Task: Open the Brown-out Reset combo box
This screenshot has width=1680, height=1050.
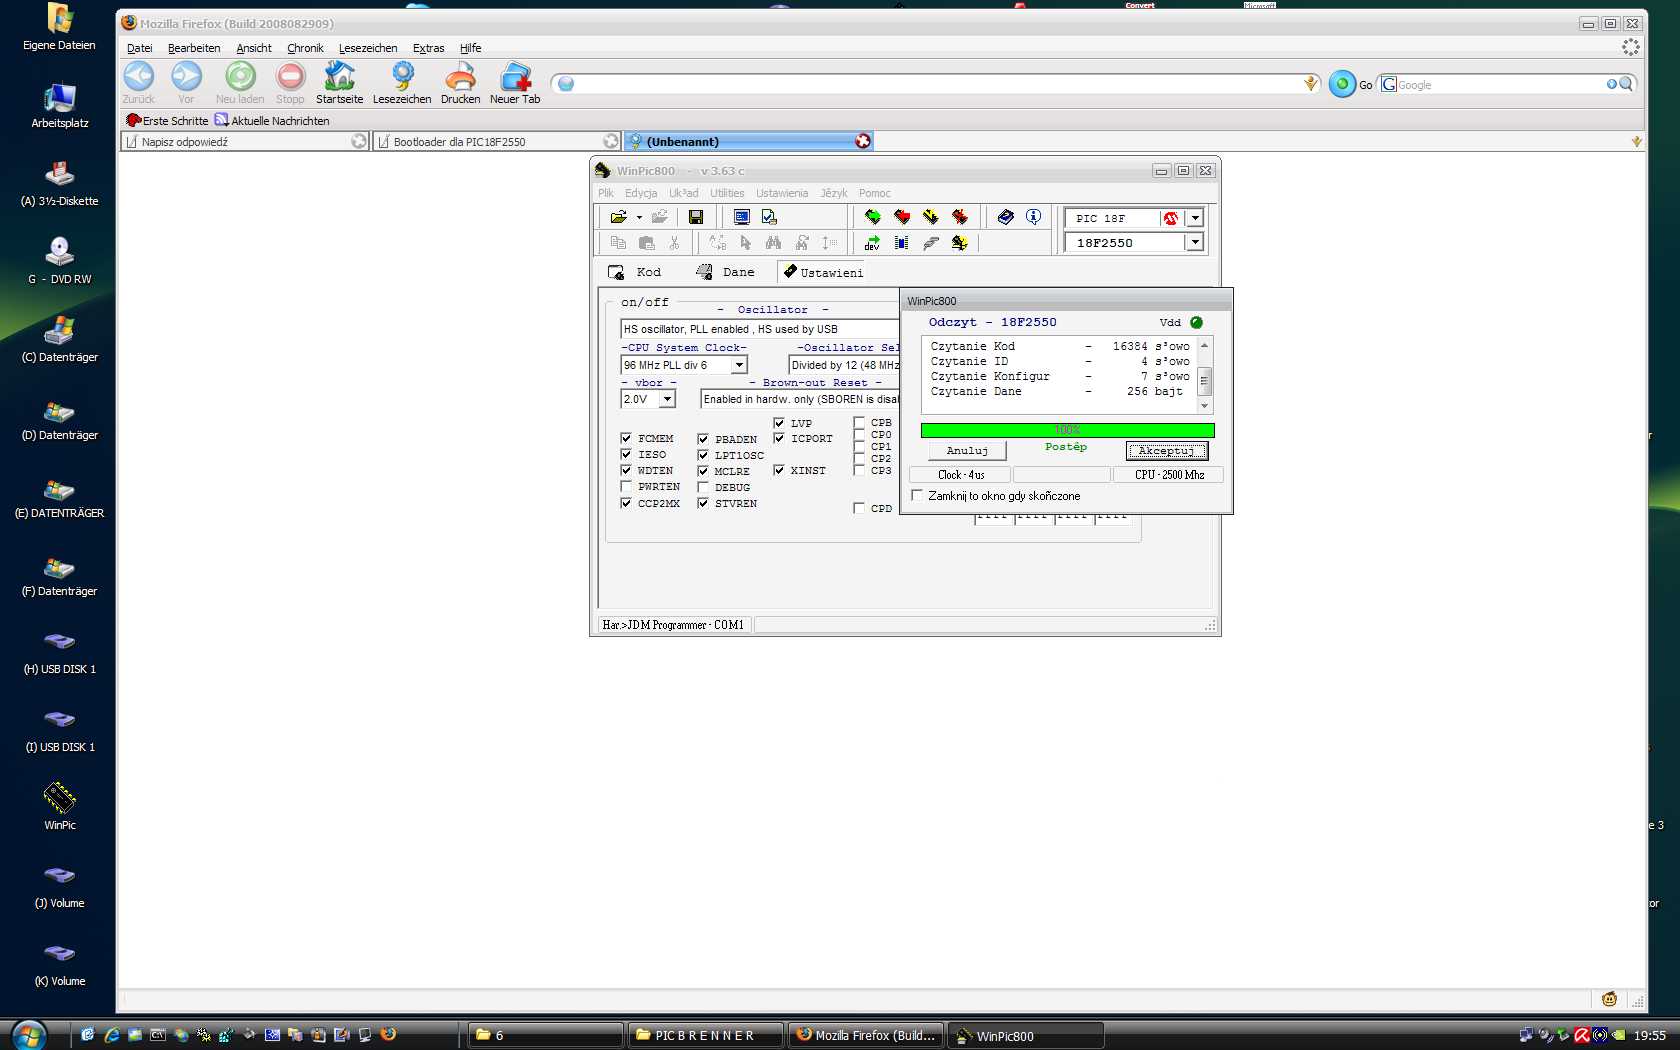Action: pos(800,399)
